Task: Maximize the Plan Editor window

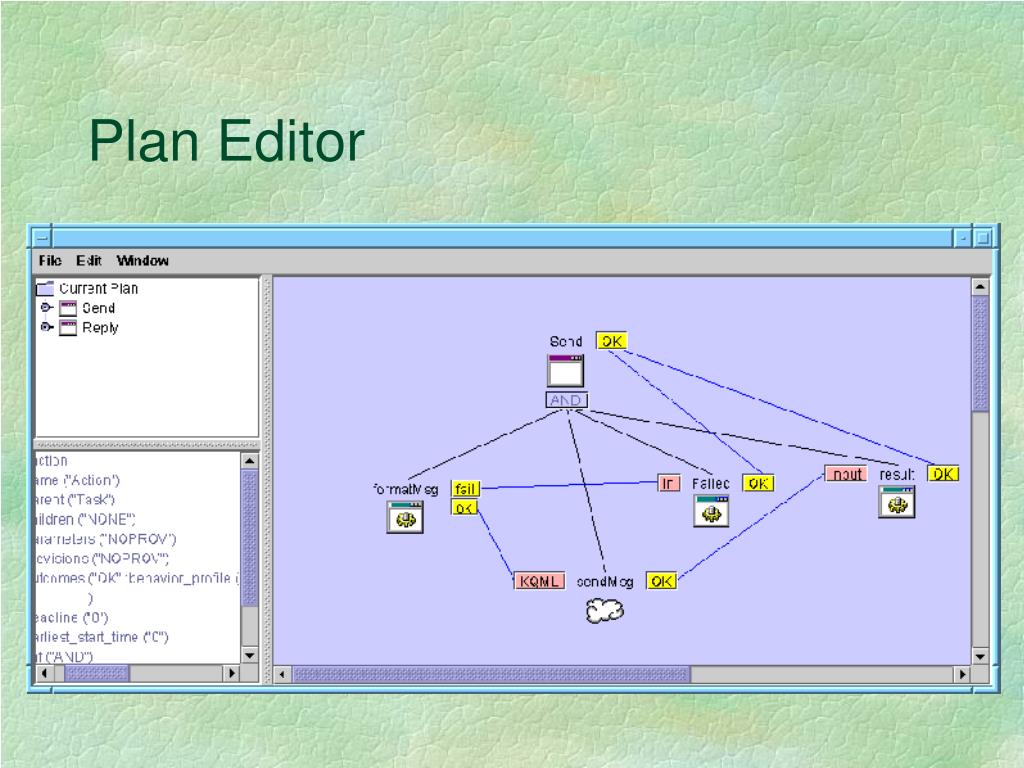Action: pos(983,238)
